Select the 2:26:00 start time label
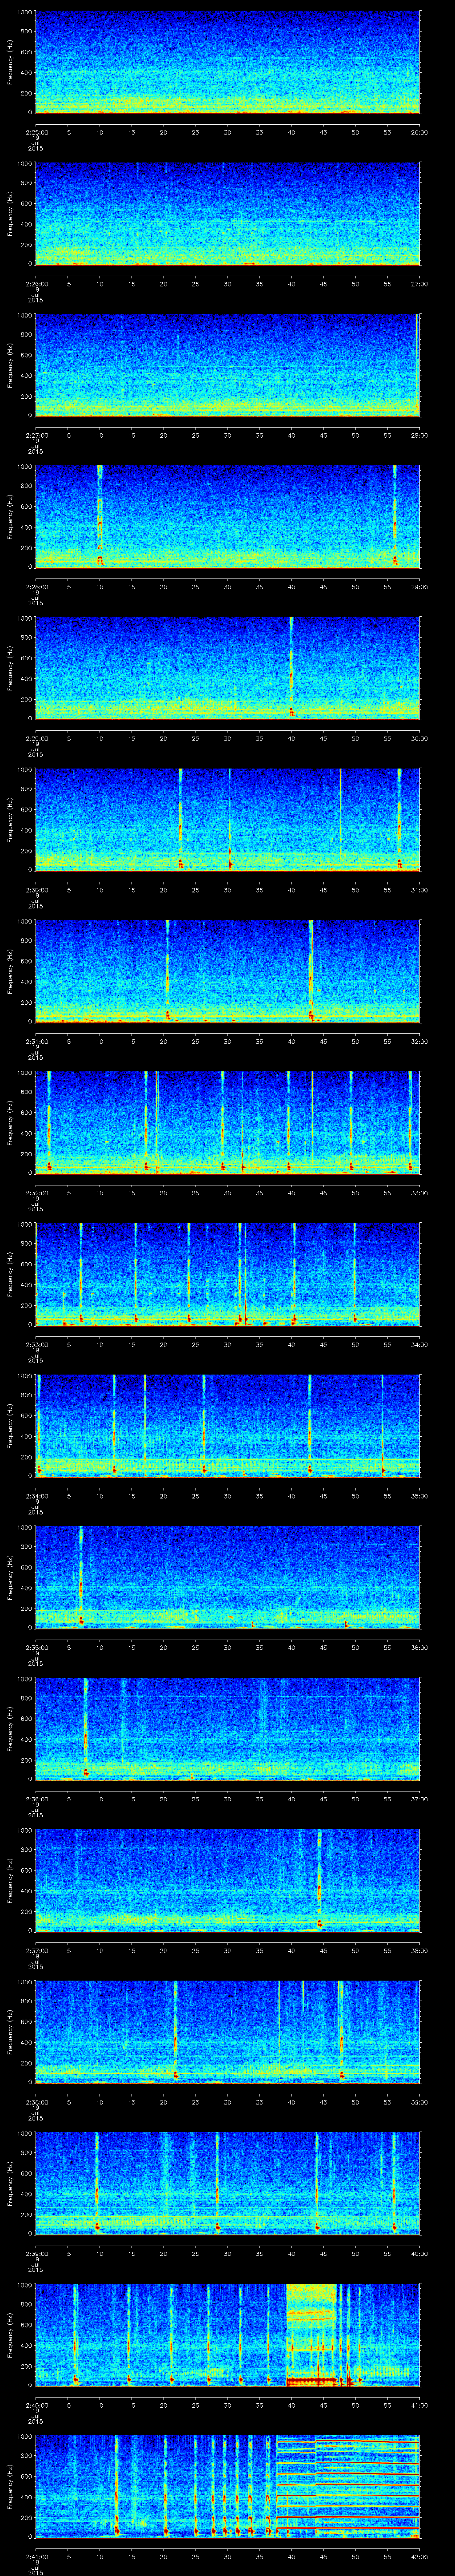This screenshot has width=455, height=2576. (x=36, y=284)
